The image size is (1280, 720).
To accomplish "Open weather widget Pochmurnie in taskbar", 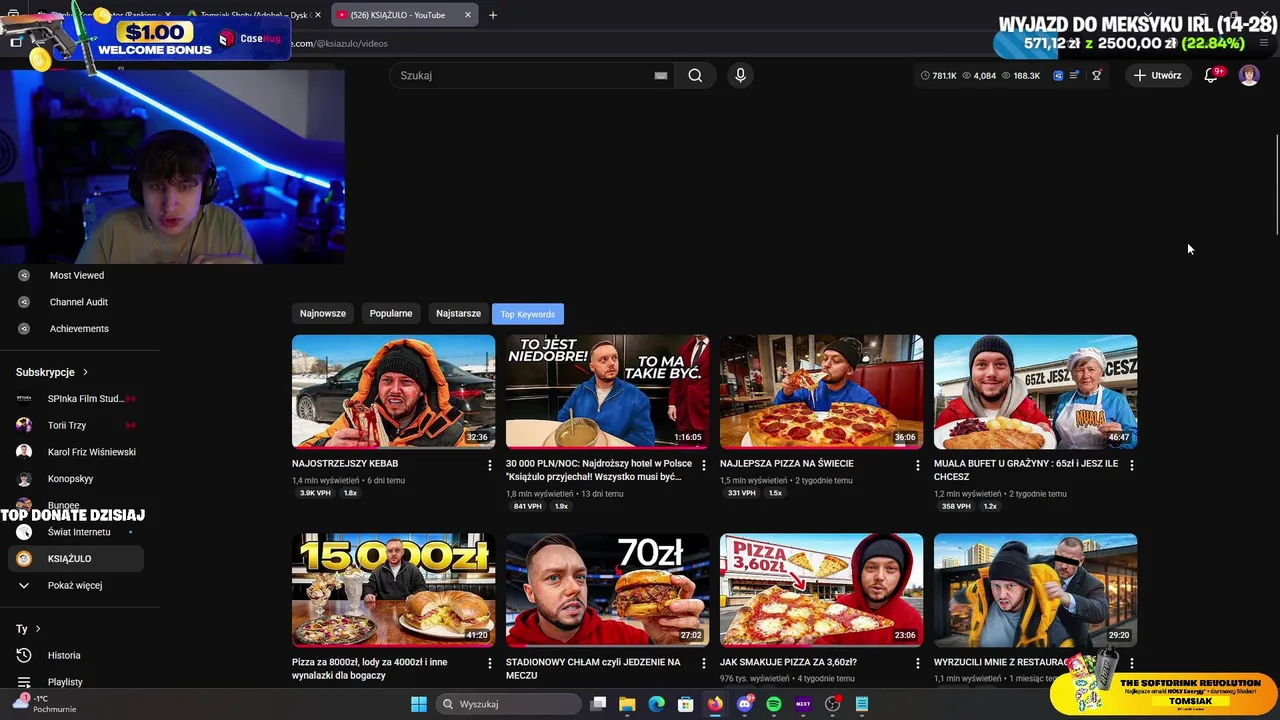I will tap(45, 704).
